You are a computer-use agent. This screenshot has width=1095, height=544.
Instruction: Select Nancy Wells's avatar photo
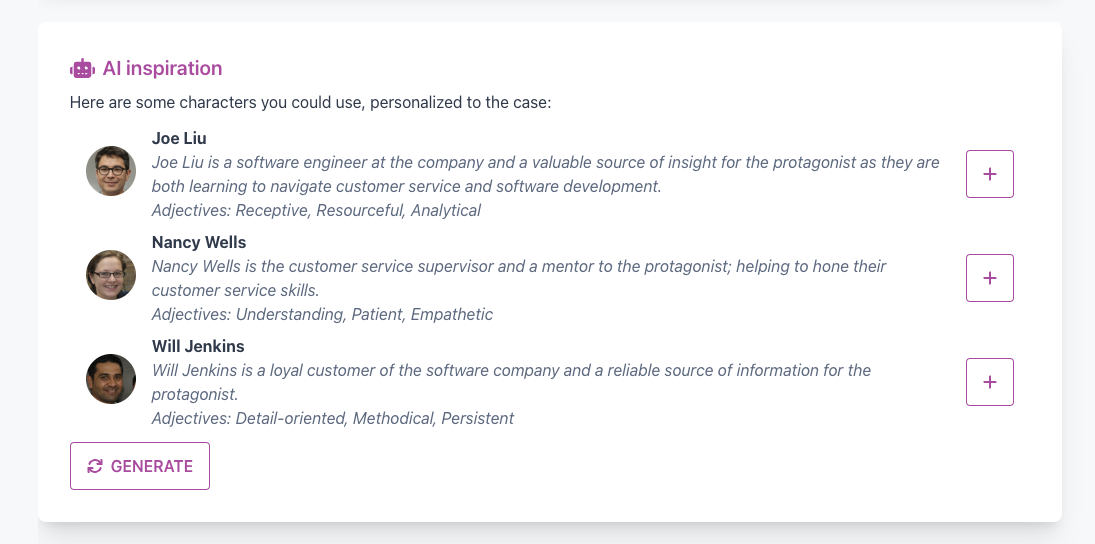coord(111,275)
